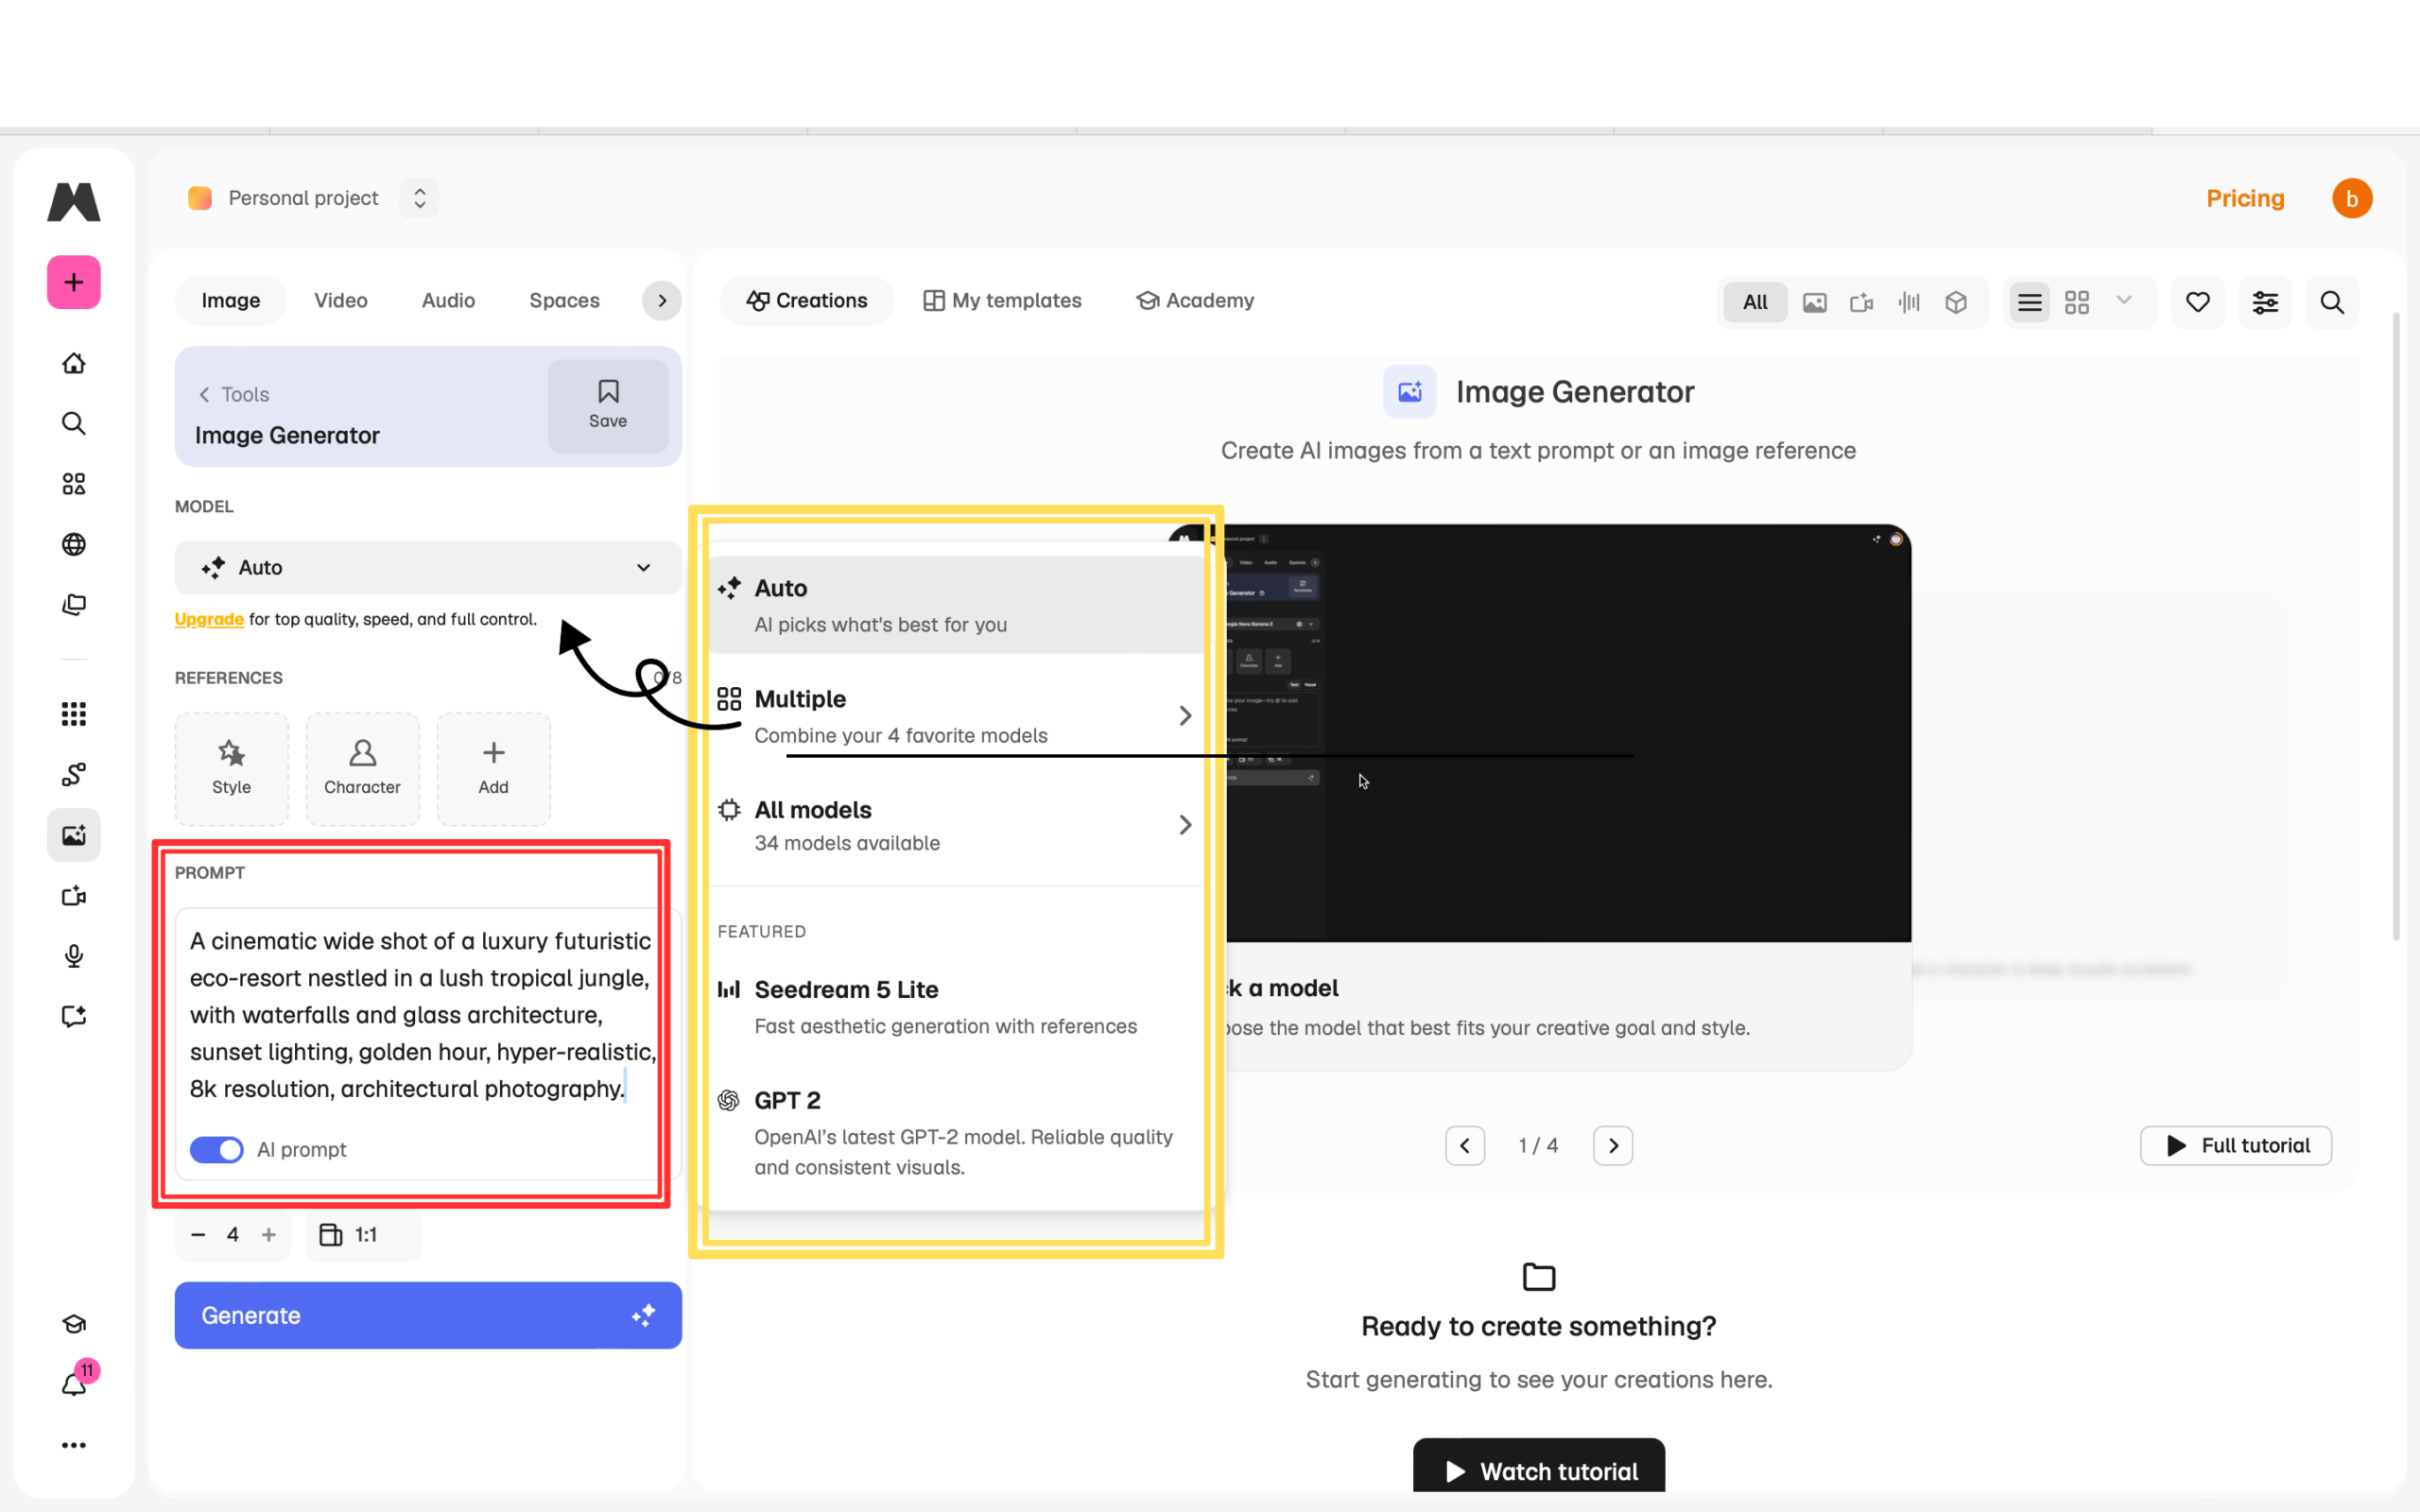Open the globe explore icon

coord(74,544)
